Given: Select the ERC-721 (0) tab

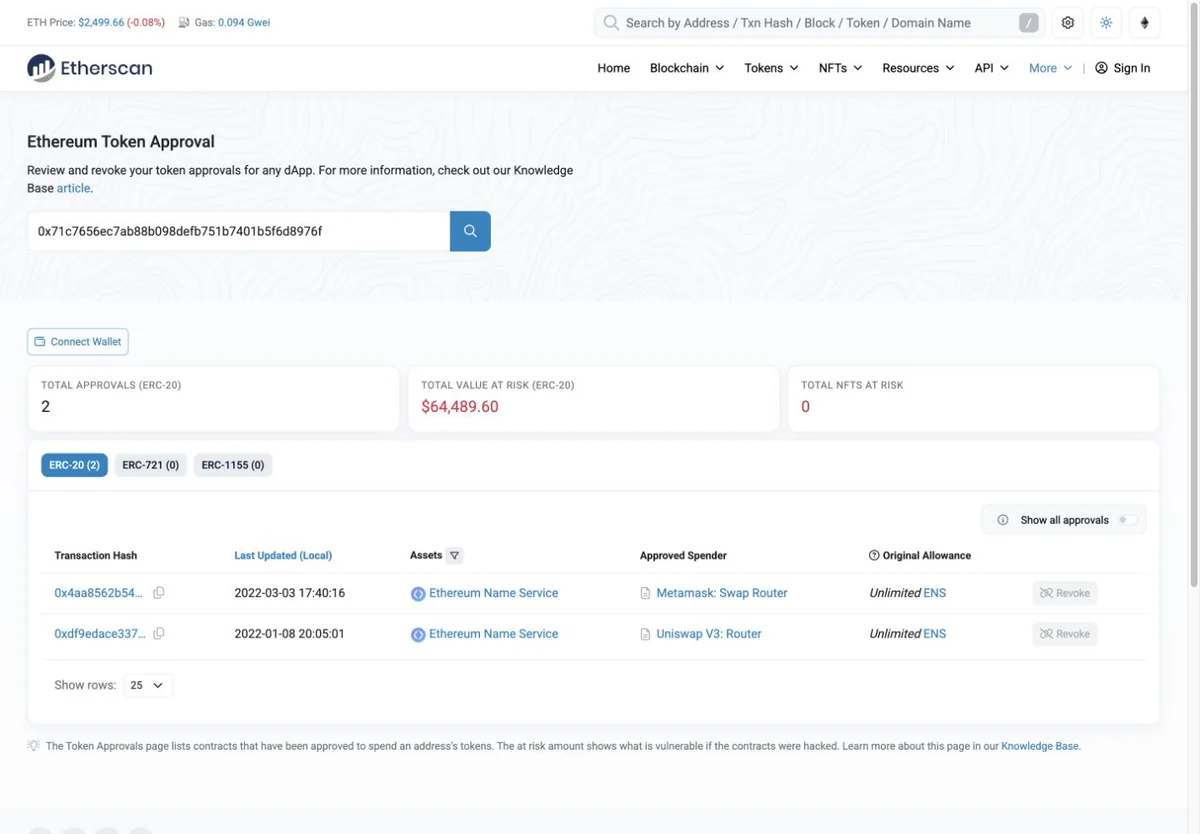Looking at the screenshot, I should click(x=150, y=465).
